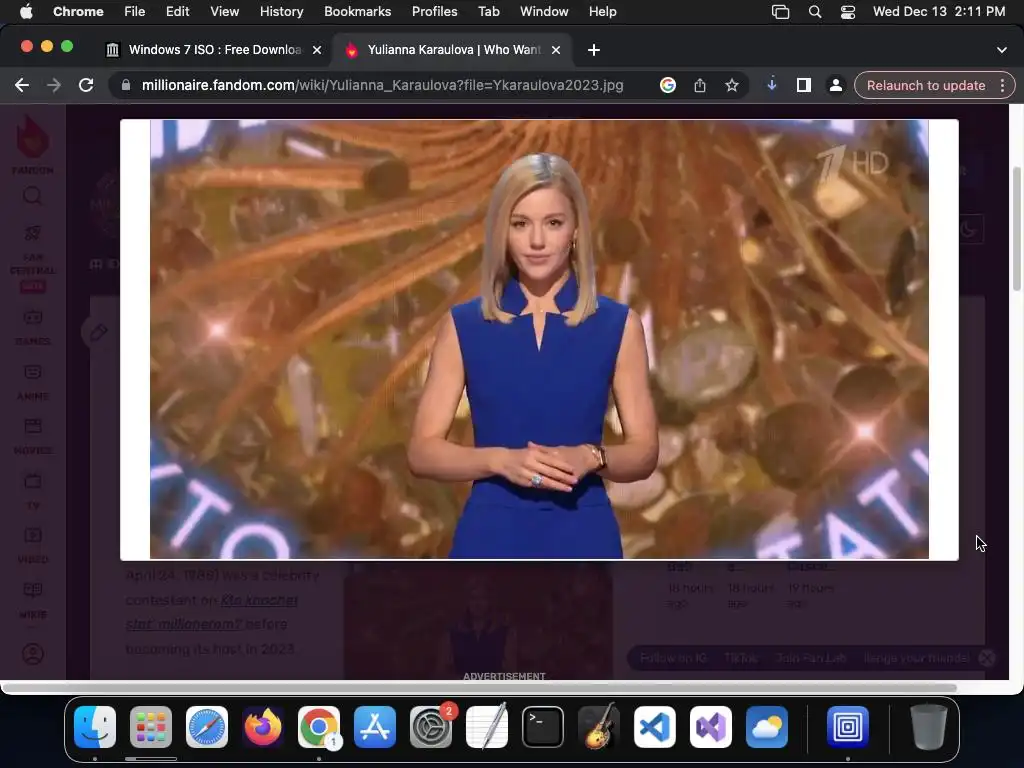Open Games in Fandom sidebar

coord(33,327)
